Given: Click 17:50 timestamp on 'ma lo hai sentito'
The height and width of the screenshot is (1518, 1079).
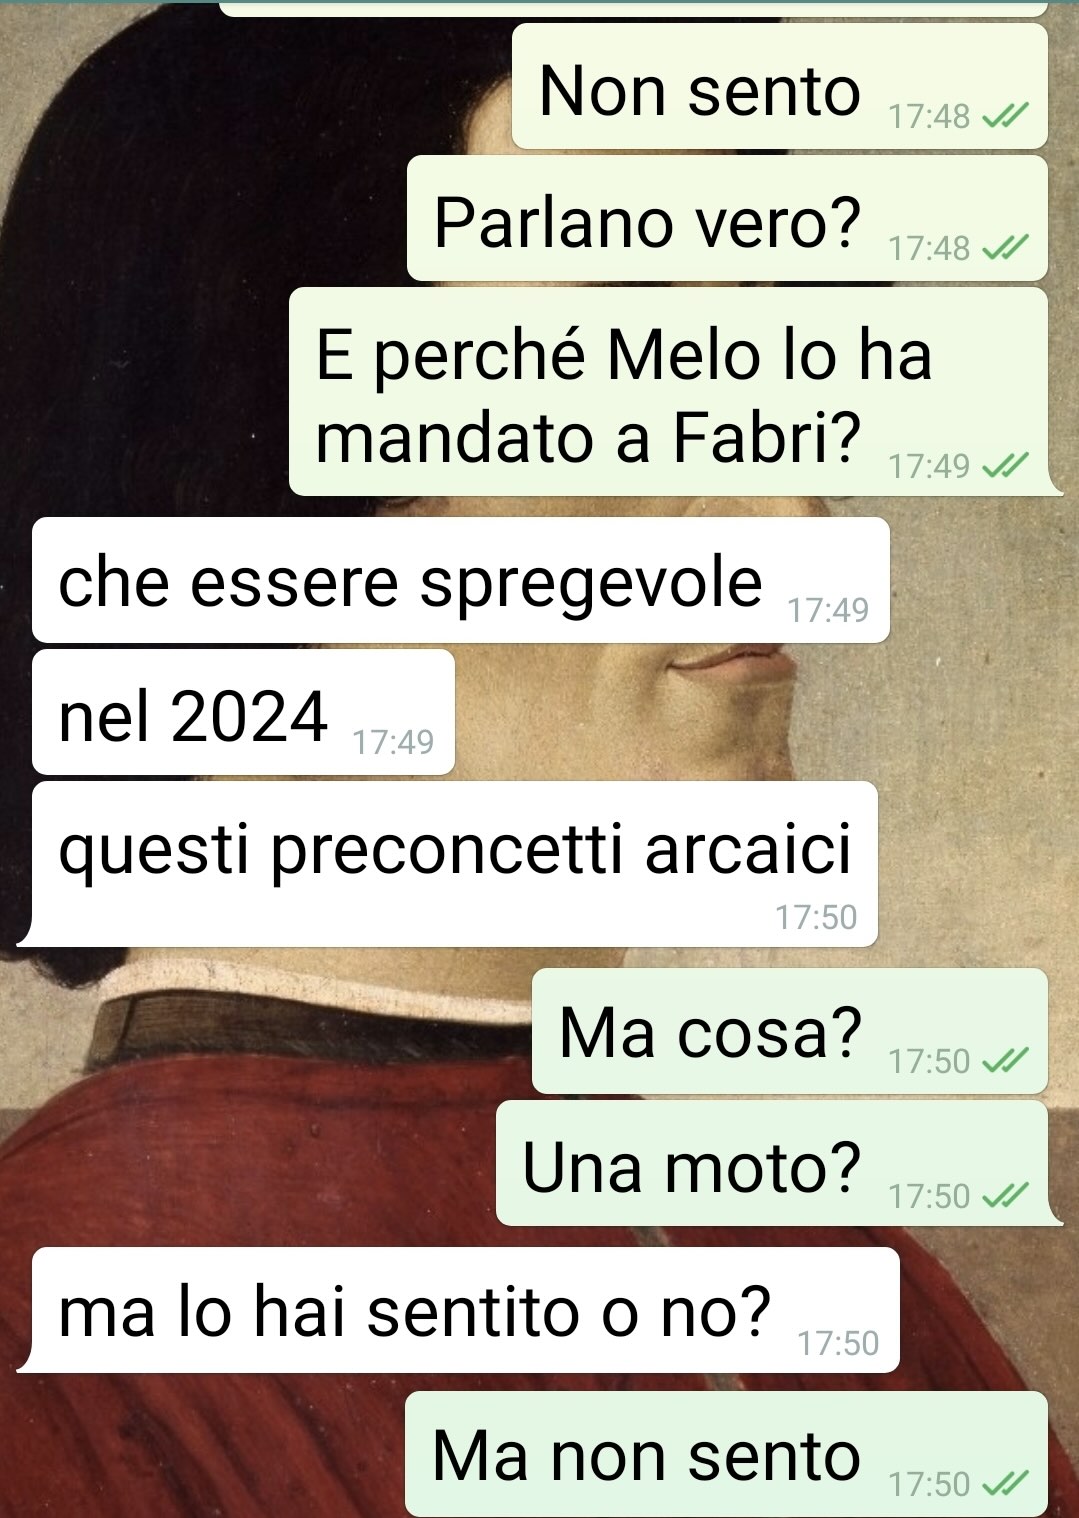Looking at the screenshot, I should (x=838, y=1343).
